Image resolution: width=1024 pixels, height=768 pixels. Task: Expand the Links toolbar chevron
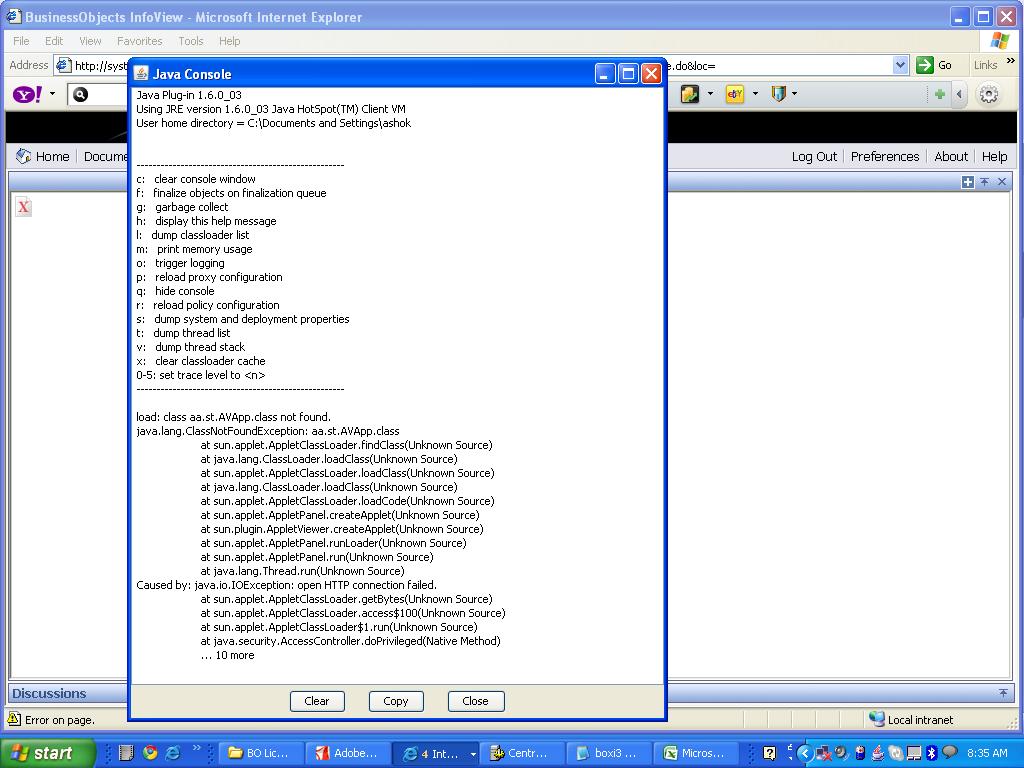pos(1012,62)
